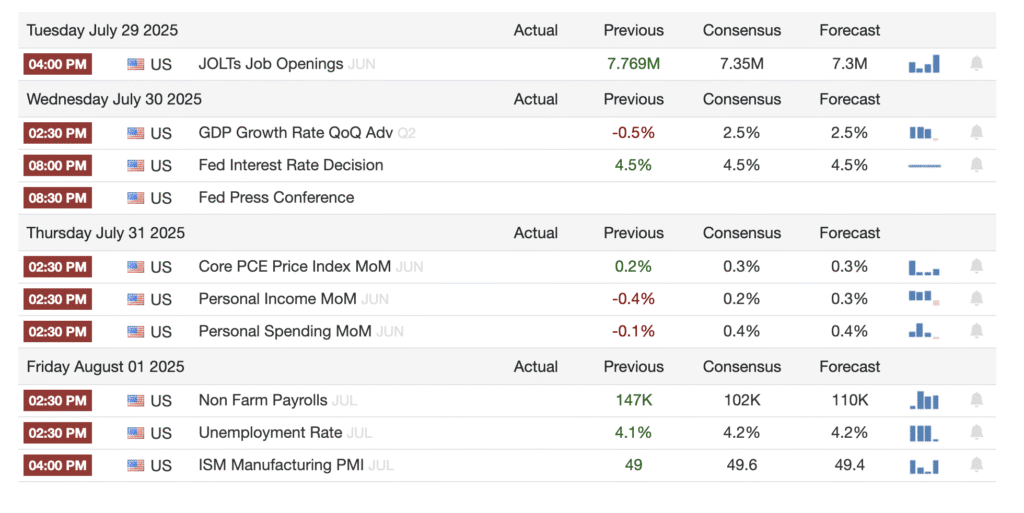Toggle notification bell for Non Farm Payrolls

coord(976,400)
